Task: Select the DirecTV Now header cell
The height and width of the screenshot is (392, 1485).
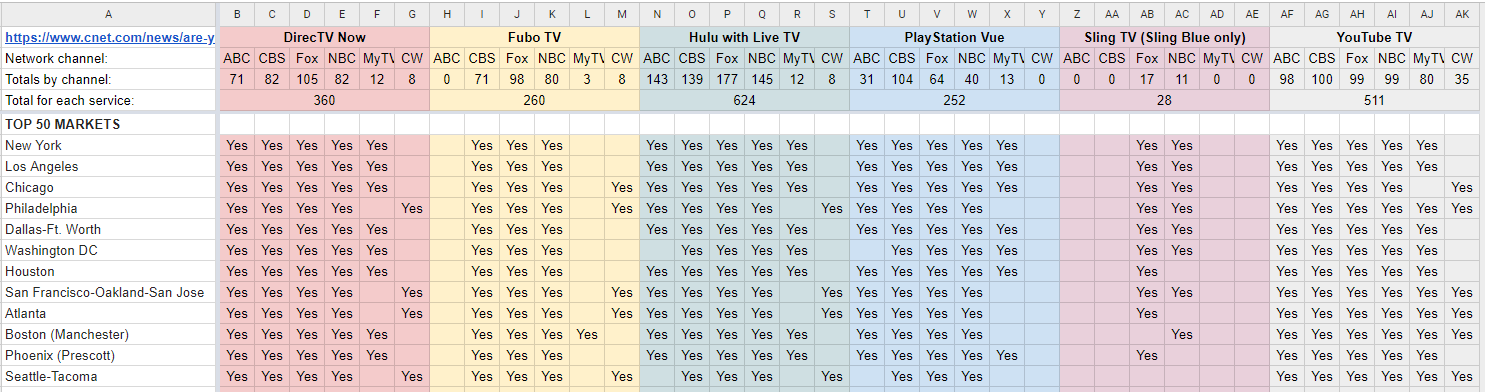Action: (x=324, y=37)
